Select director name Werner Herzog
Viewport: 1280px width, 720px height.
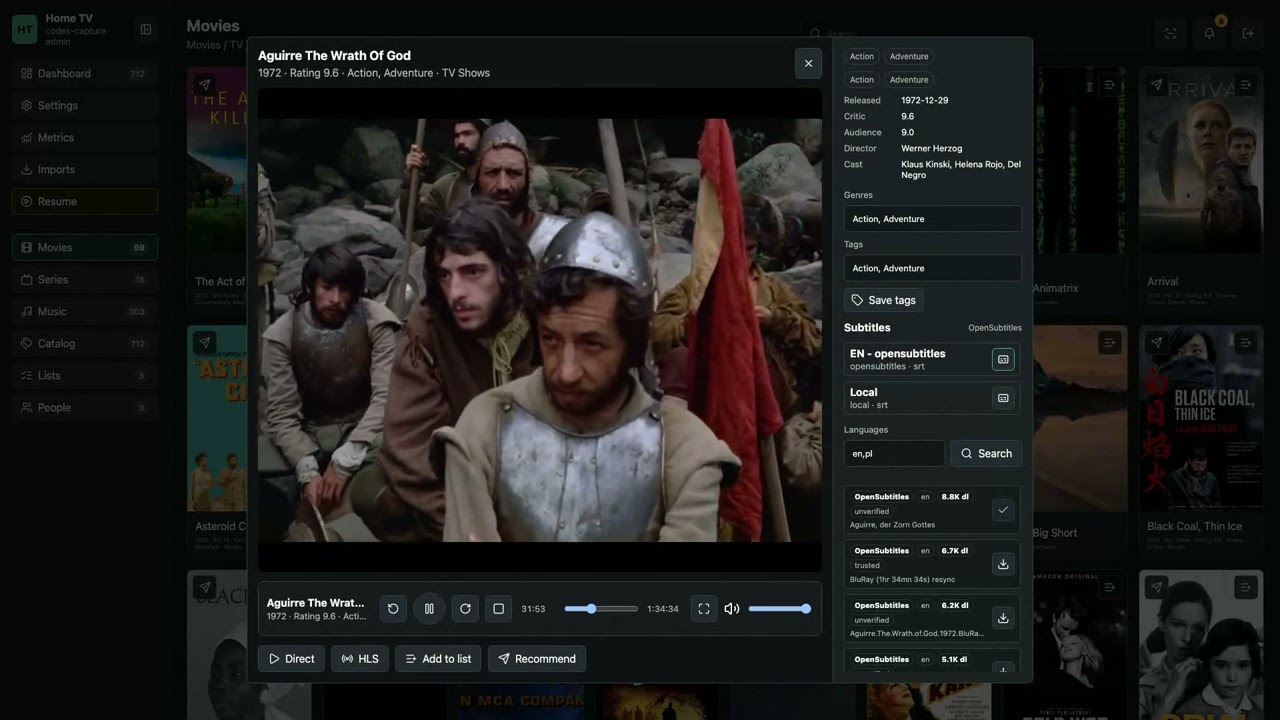[x=932, y=148]
